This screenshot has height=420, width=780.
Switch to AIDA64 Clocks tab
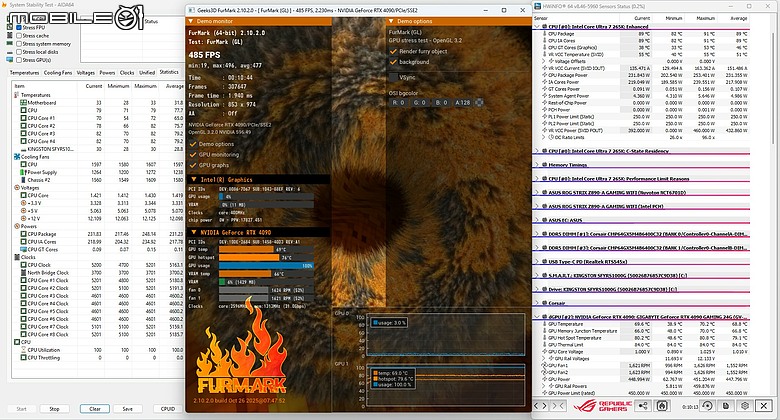click(127, 73)
